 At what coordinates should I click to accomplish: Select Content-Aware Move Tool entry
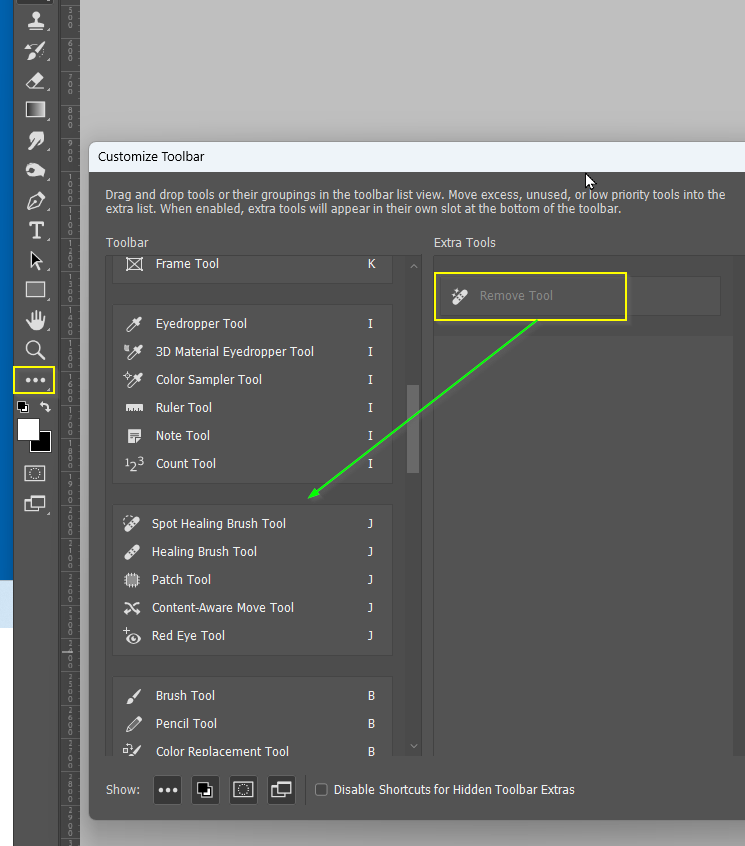[x=252, y=608]
